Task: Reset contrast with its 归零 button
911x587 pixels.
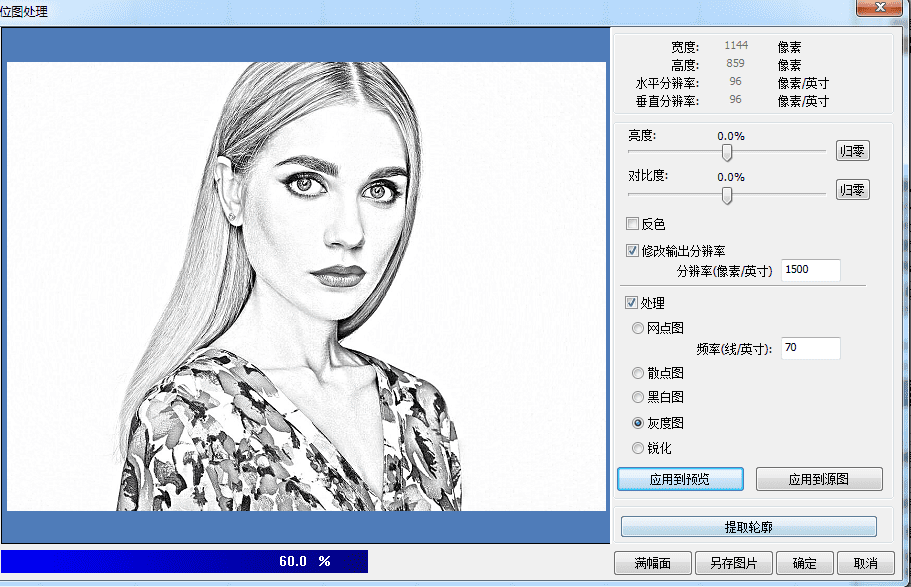Action: pyautogui.click(x=852, y=189)
